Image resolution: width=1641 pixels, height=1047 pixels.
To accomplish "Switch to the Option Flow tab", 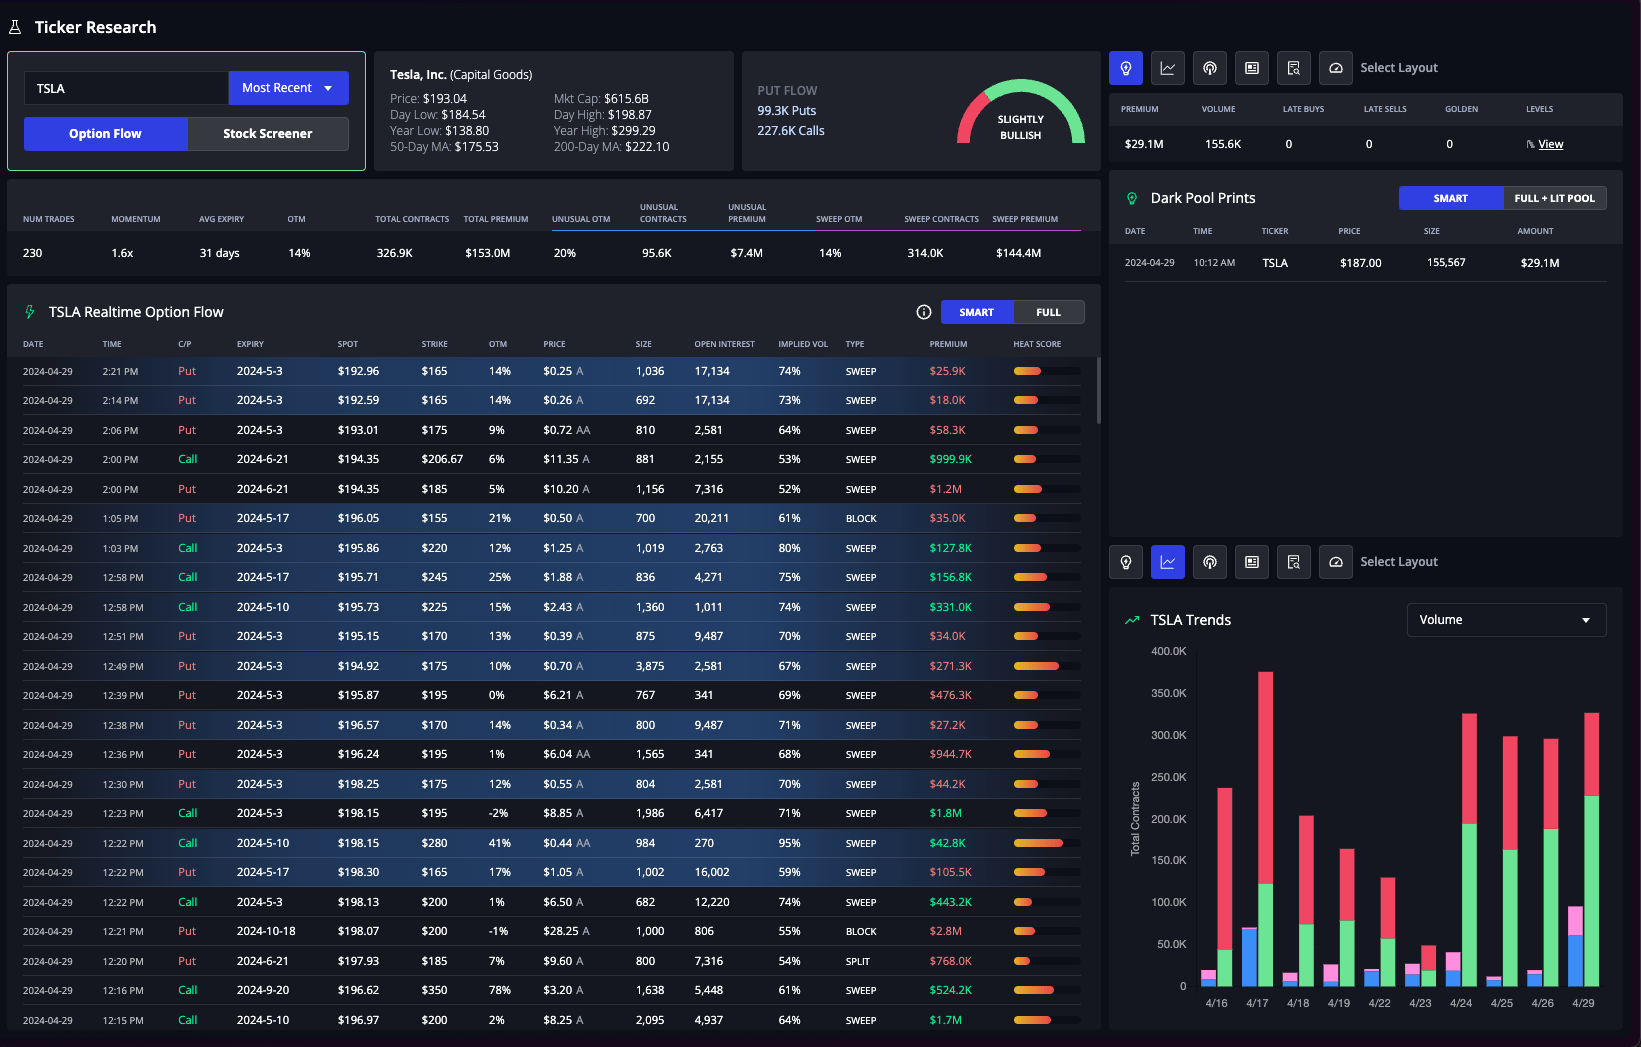I will (x=106, y=134).
